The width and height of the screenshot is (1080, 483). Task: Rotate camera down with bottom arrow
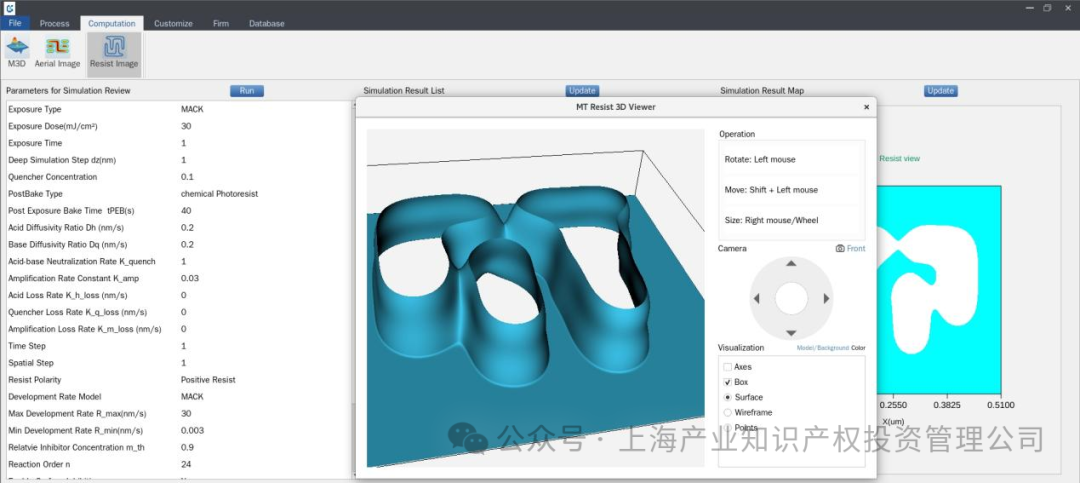[x=791, y=333]
